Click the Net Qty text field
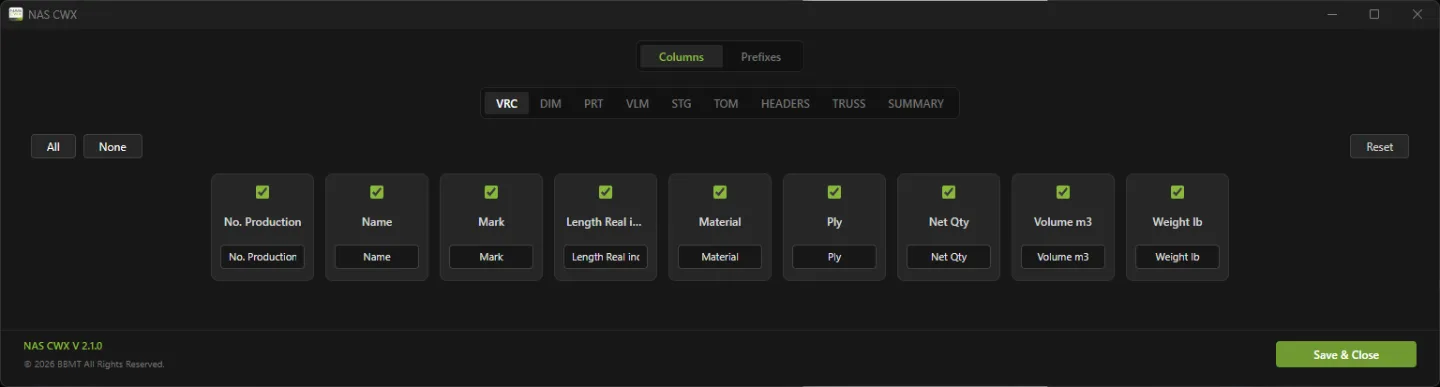 (949, 257)
